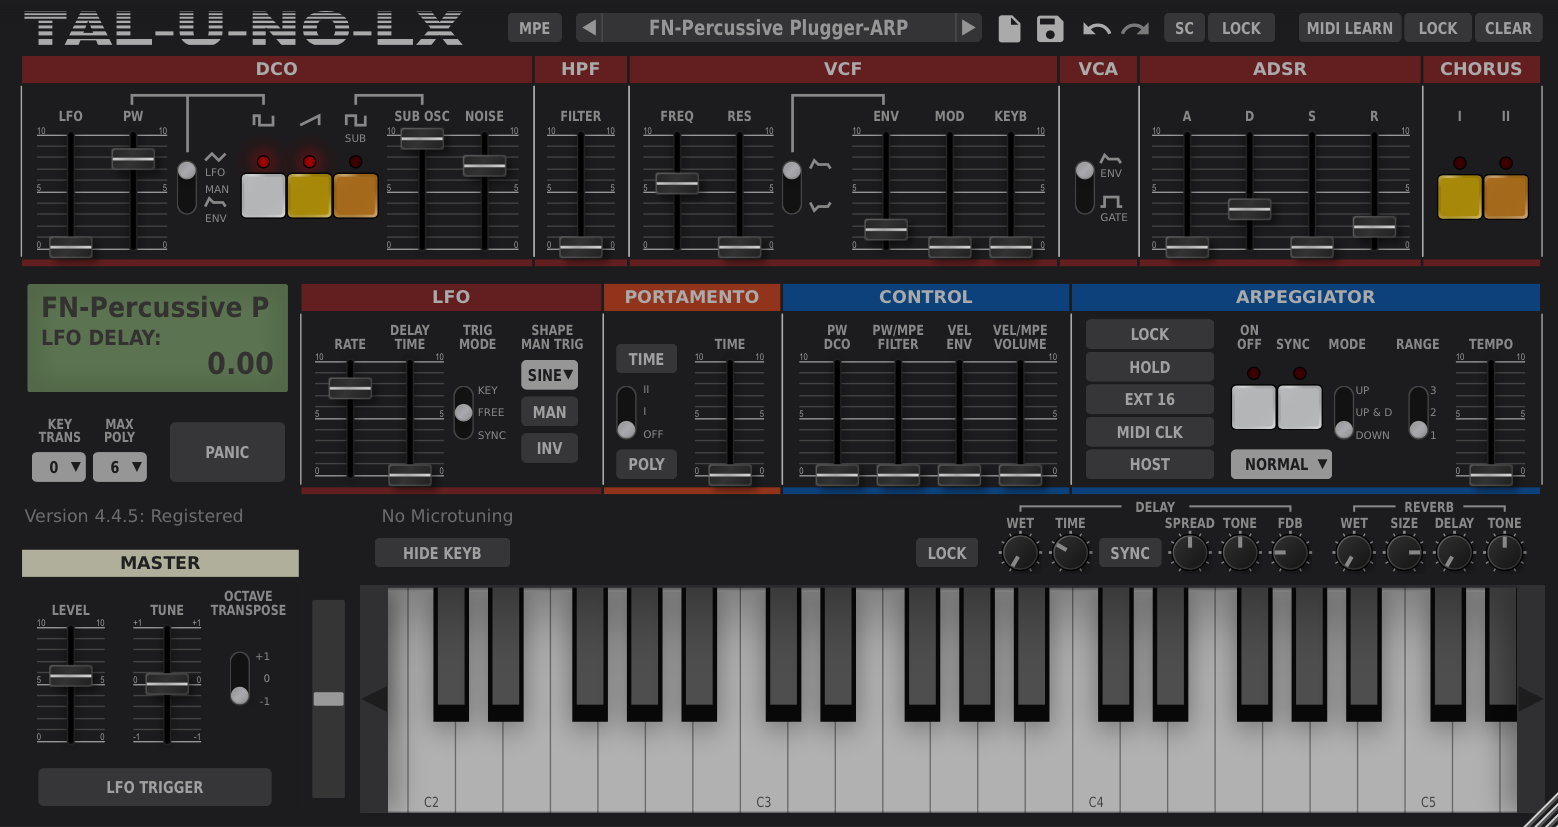The width and height of the screenshot is (1558, 827).
Task: Click the VCF FREQ slider
Action: point(677,182)
